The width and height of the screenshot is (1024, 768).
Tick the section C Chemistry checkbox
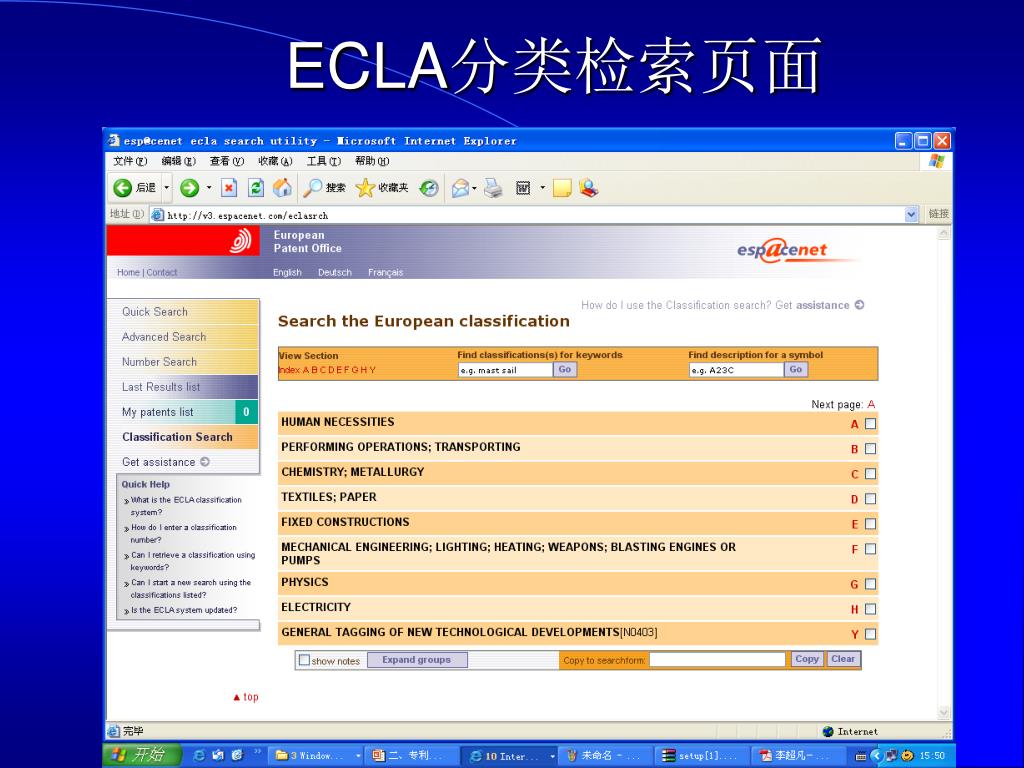[x=871, y=474]
